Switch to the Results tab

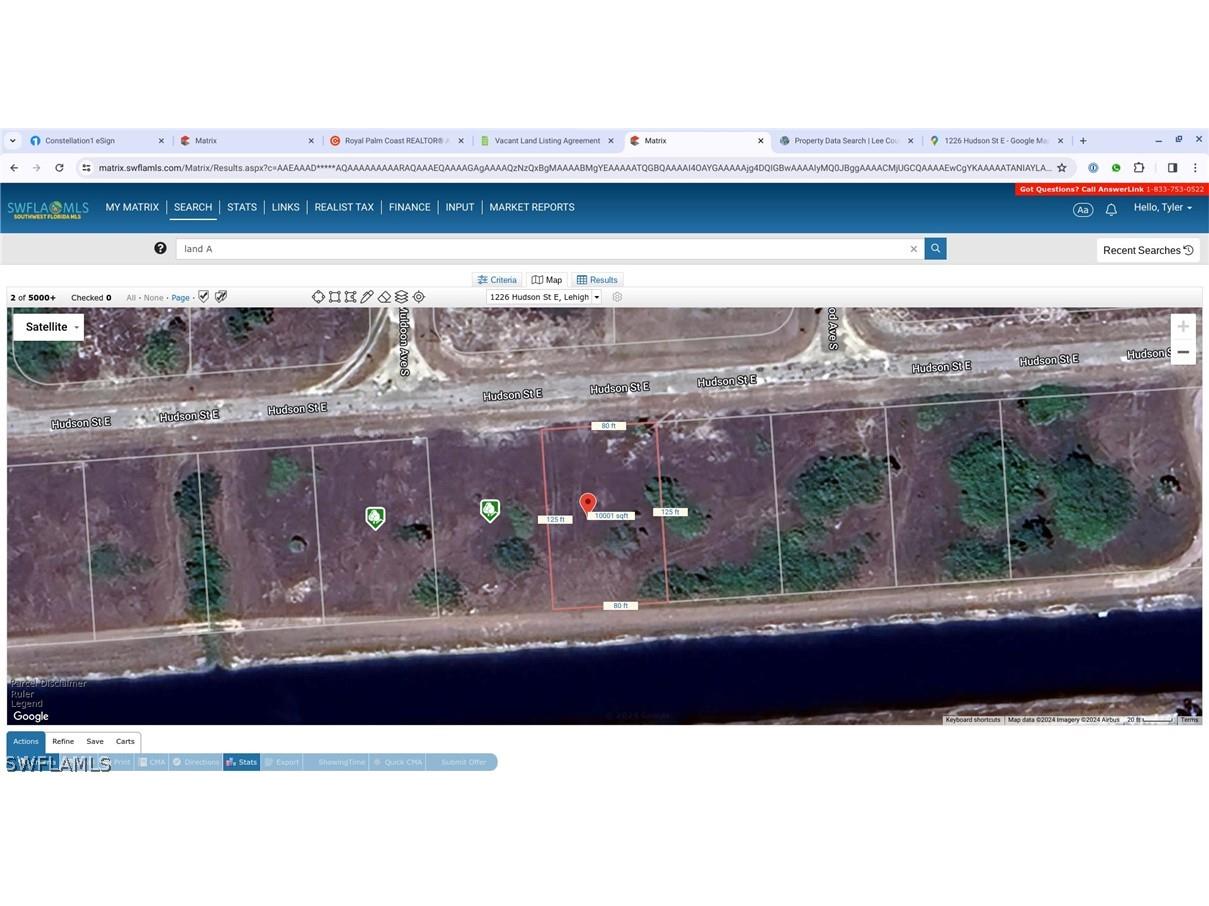(598, 280)
